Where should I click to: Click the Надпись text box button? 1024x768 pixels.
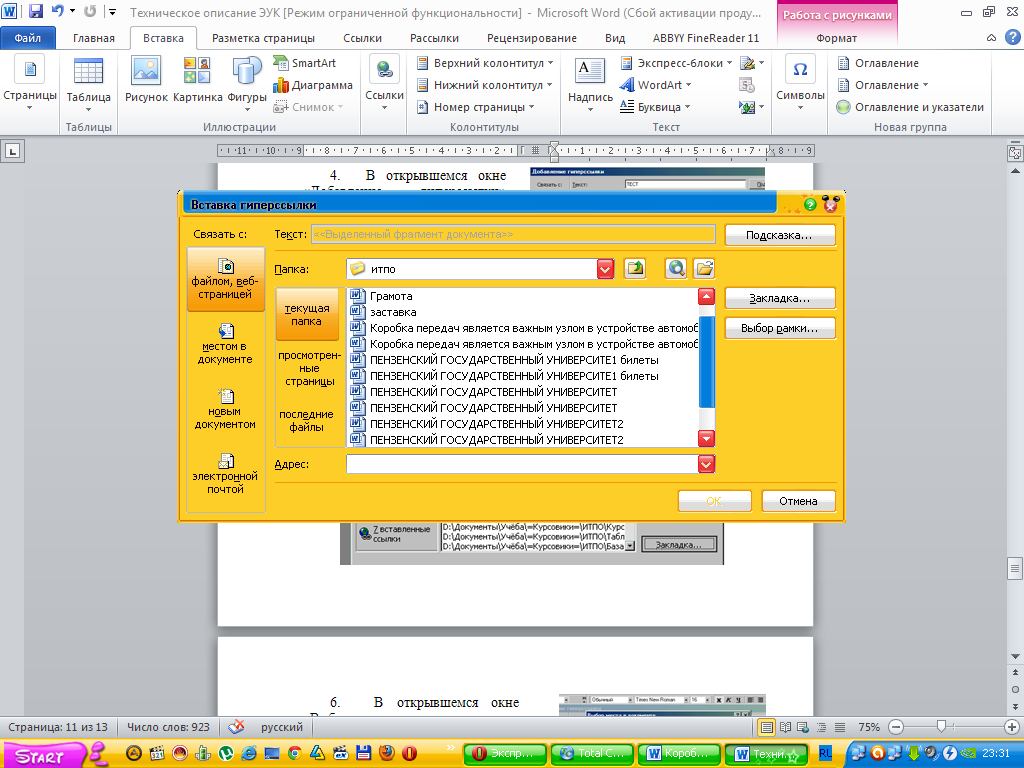[590, 85]
